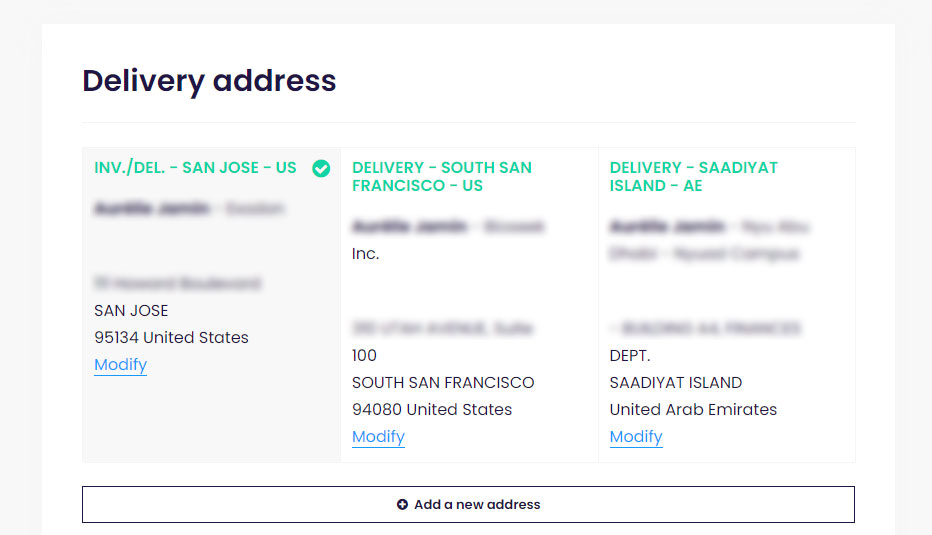The height and width of the screenshot is (535, 932).
Task: Select the INV./DEL. - SAN JOSE - US title
Action: (195, 168)
